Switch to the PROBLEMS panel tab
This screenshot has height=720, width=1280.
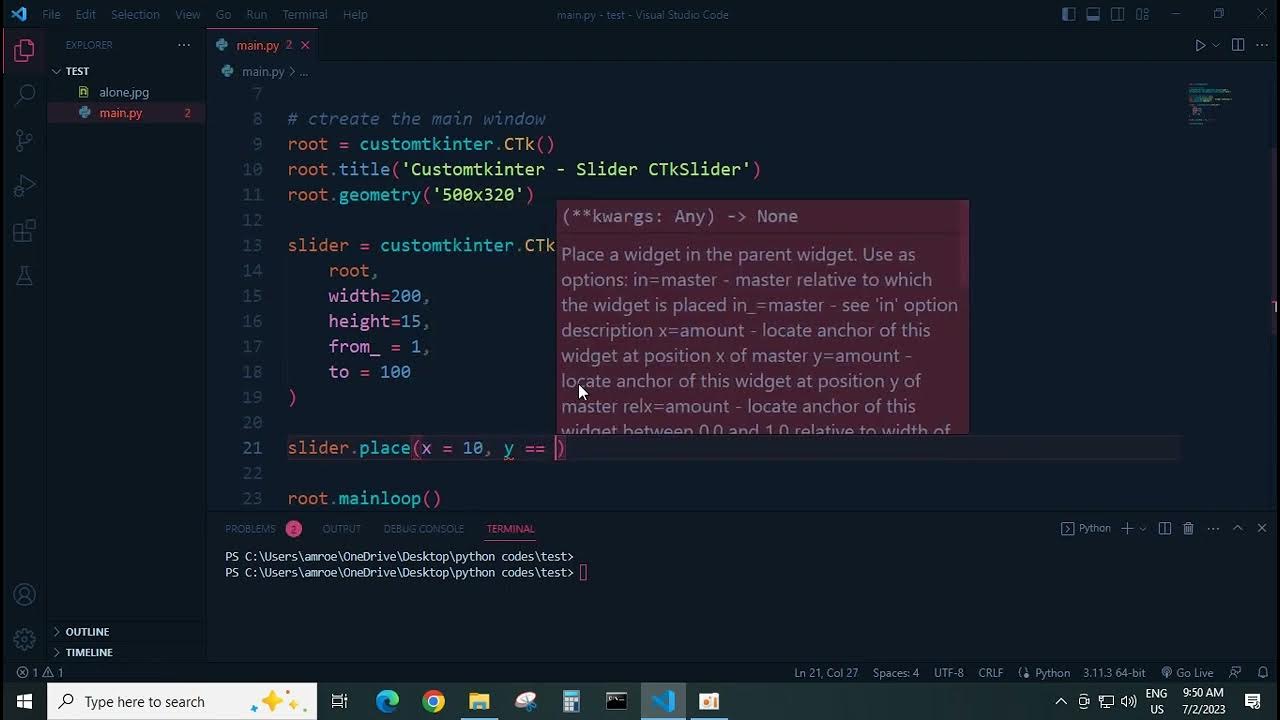coord(250,529)
